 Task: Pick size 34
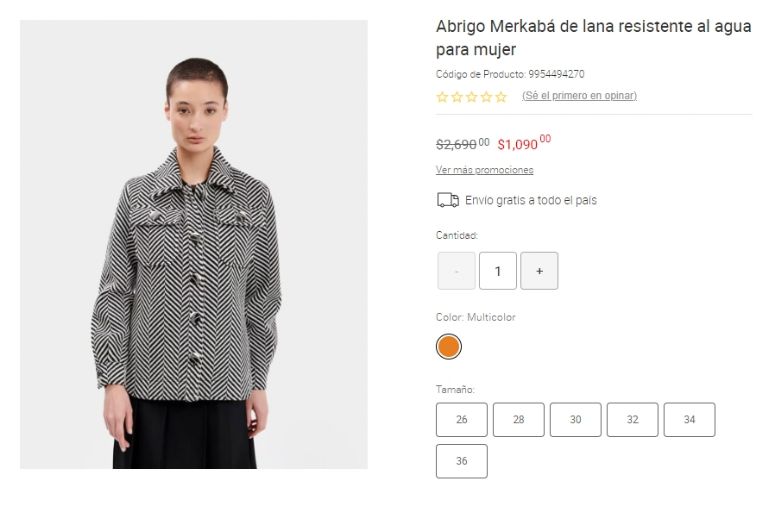(690, 420)
